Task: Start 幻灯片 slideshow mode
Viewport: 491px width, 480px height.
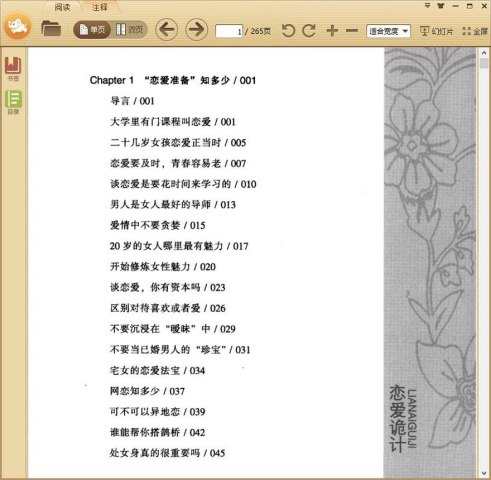Action: [436, 31]
